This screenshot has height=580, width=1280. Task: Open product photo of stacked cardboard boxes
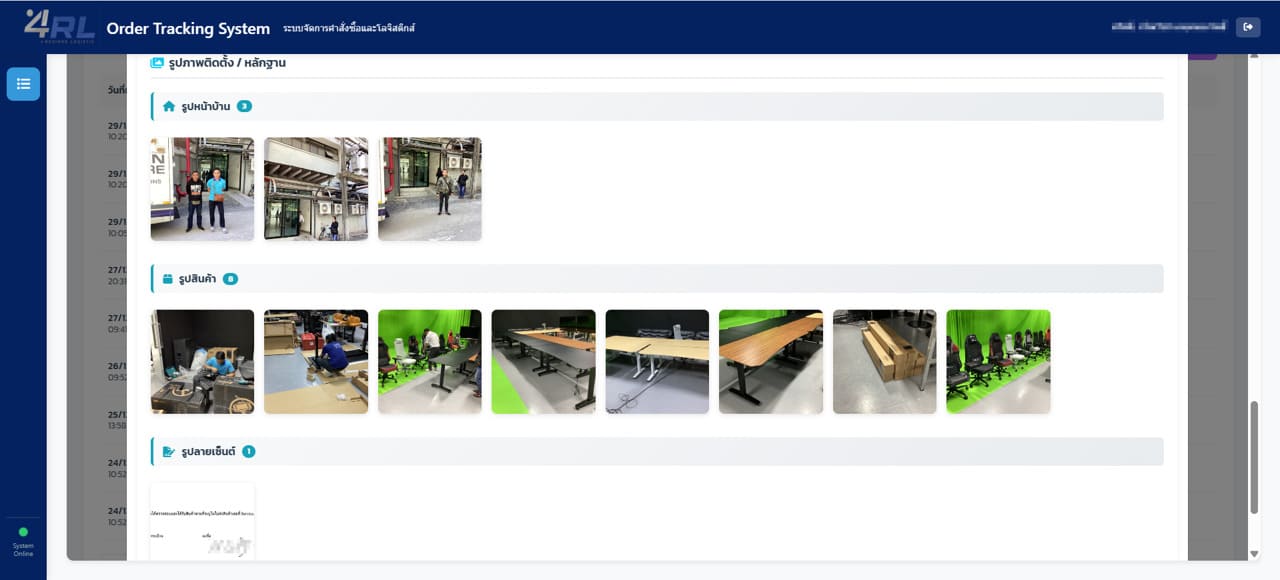click(x=885, y=362)
